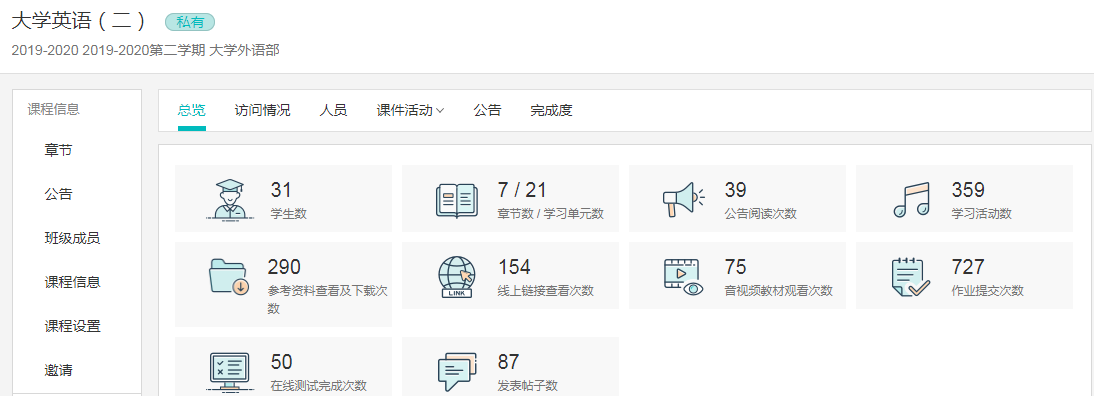Click the value 359
The height and width of the screenshot is (396, 1094).
968,190
